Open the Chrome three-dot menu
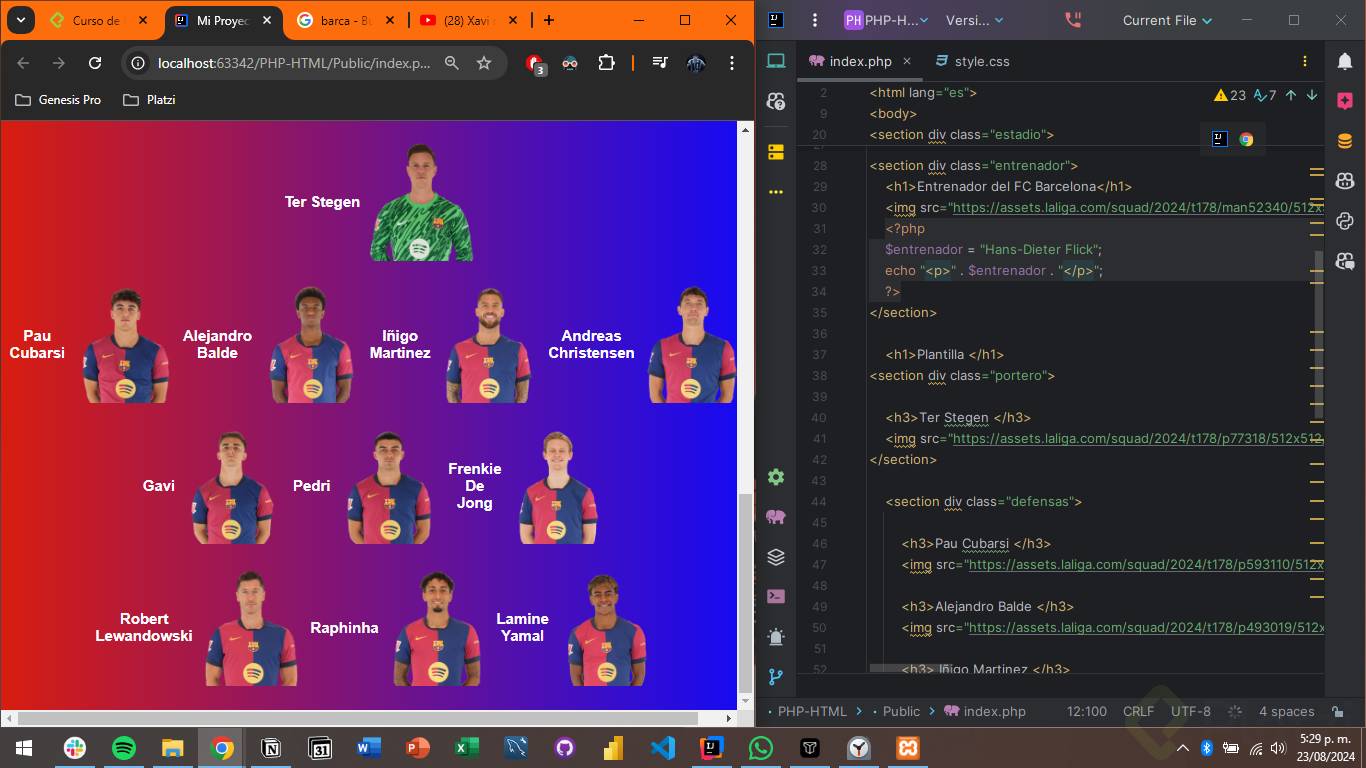 click(732, 63)
